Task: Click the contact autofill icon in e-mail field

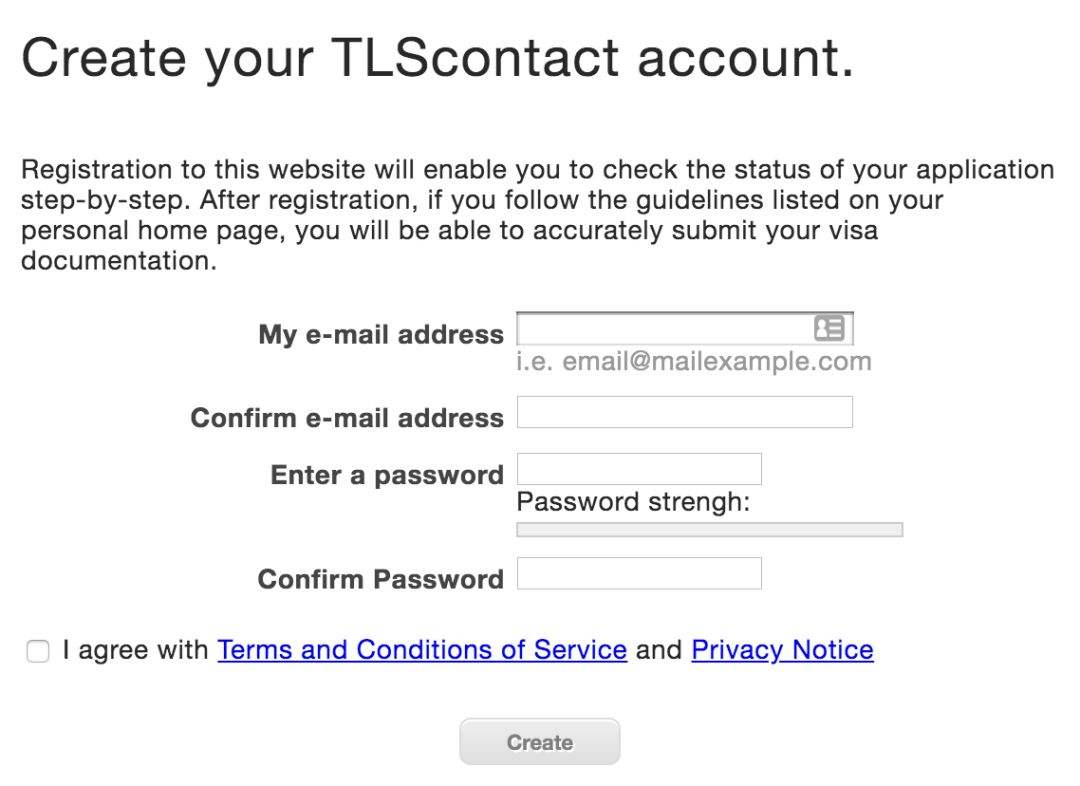Action: pos(829,328)
